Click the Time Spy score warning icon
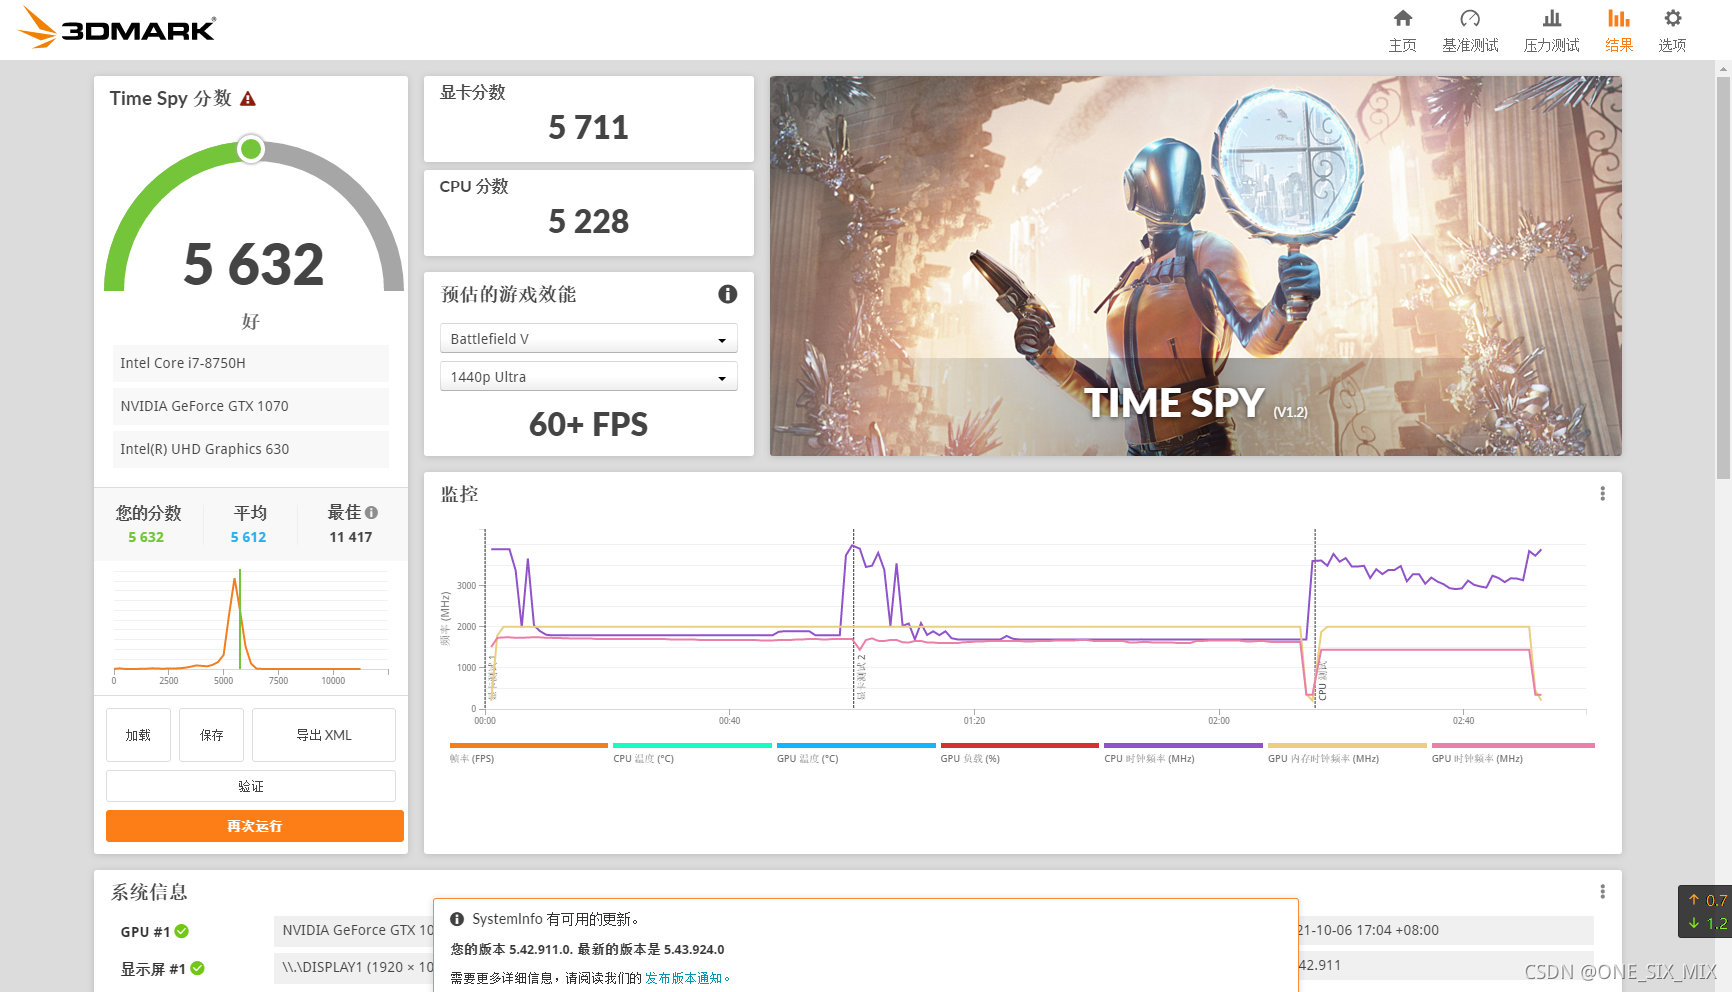The height and width of the screenshot is (992, 1732). [x=248, y=99]
